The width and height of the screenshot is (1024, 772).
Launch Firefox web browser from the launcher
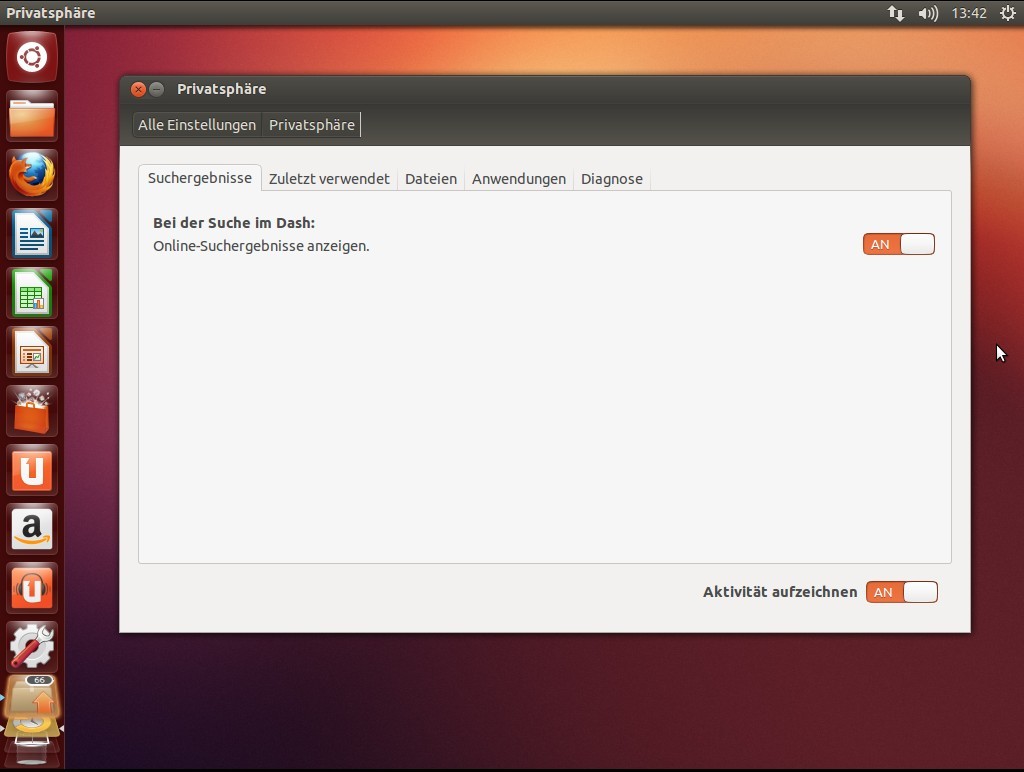click(x=32, y=175)
